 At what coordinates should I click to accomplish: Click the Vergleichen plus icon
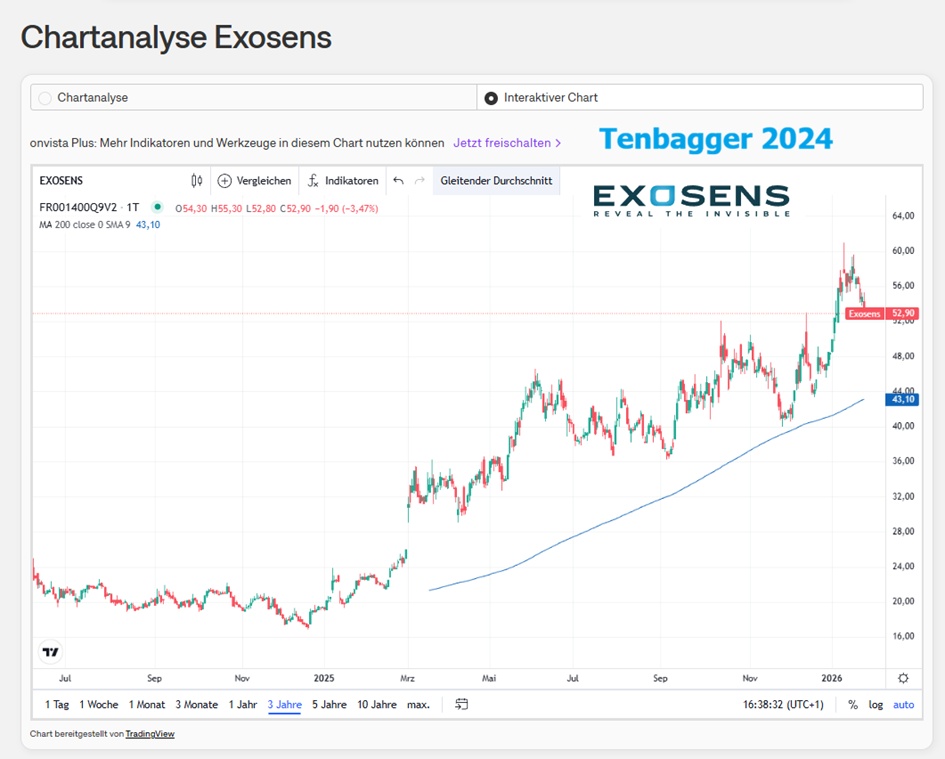[224, 181]
